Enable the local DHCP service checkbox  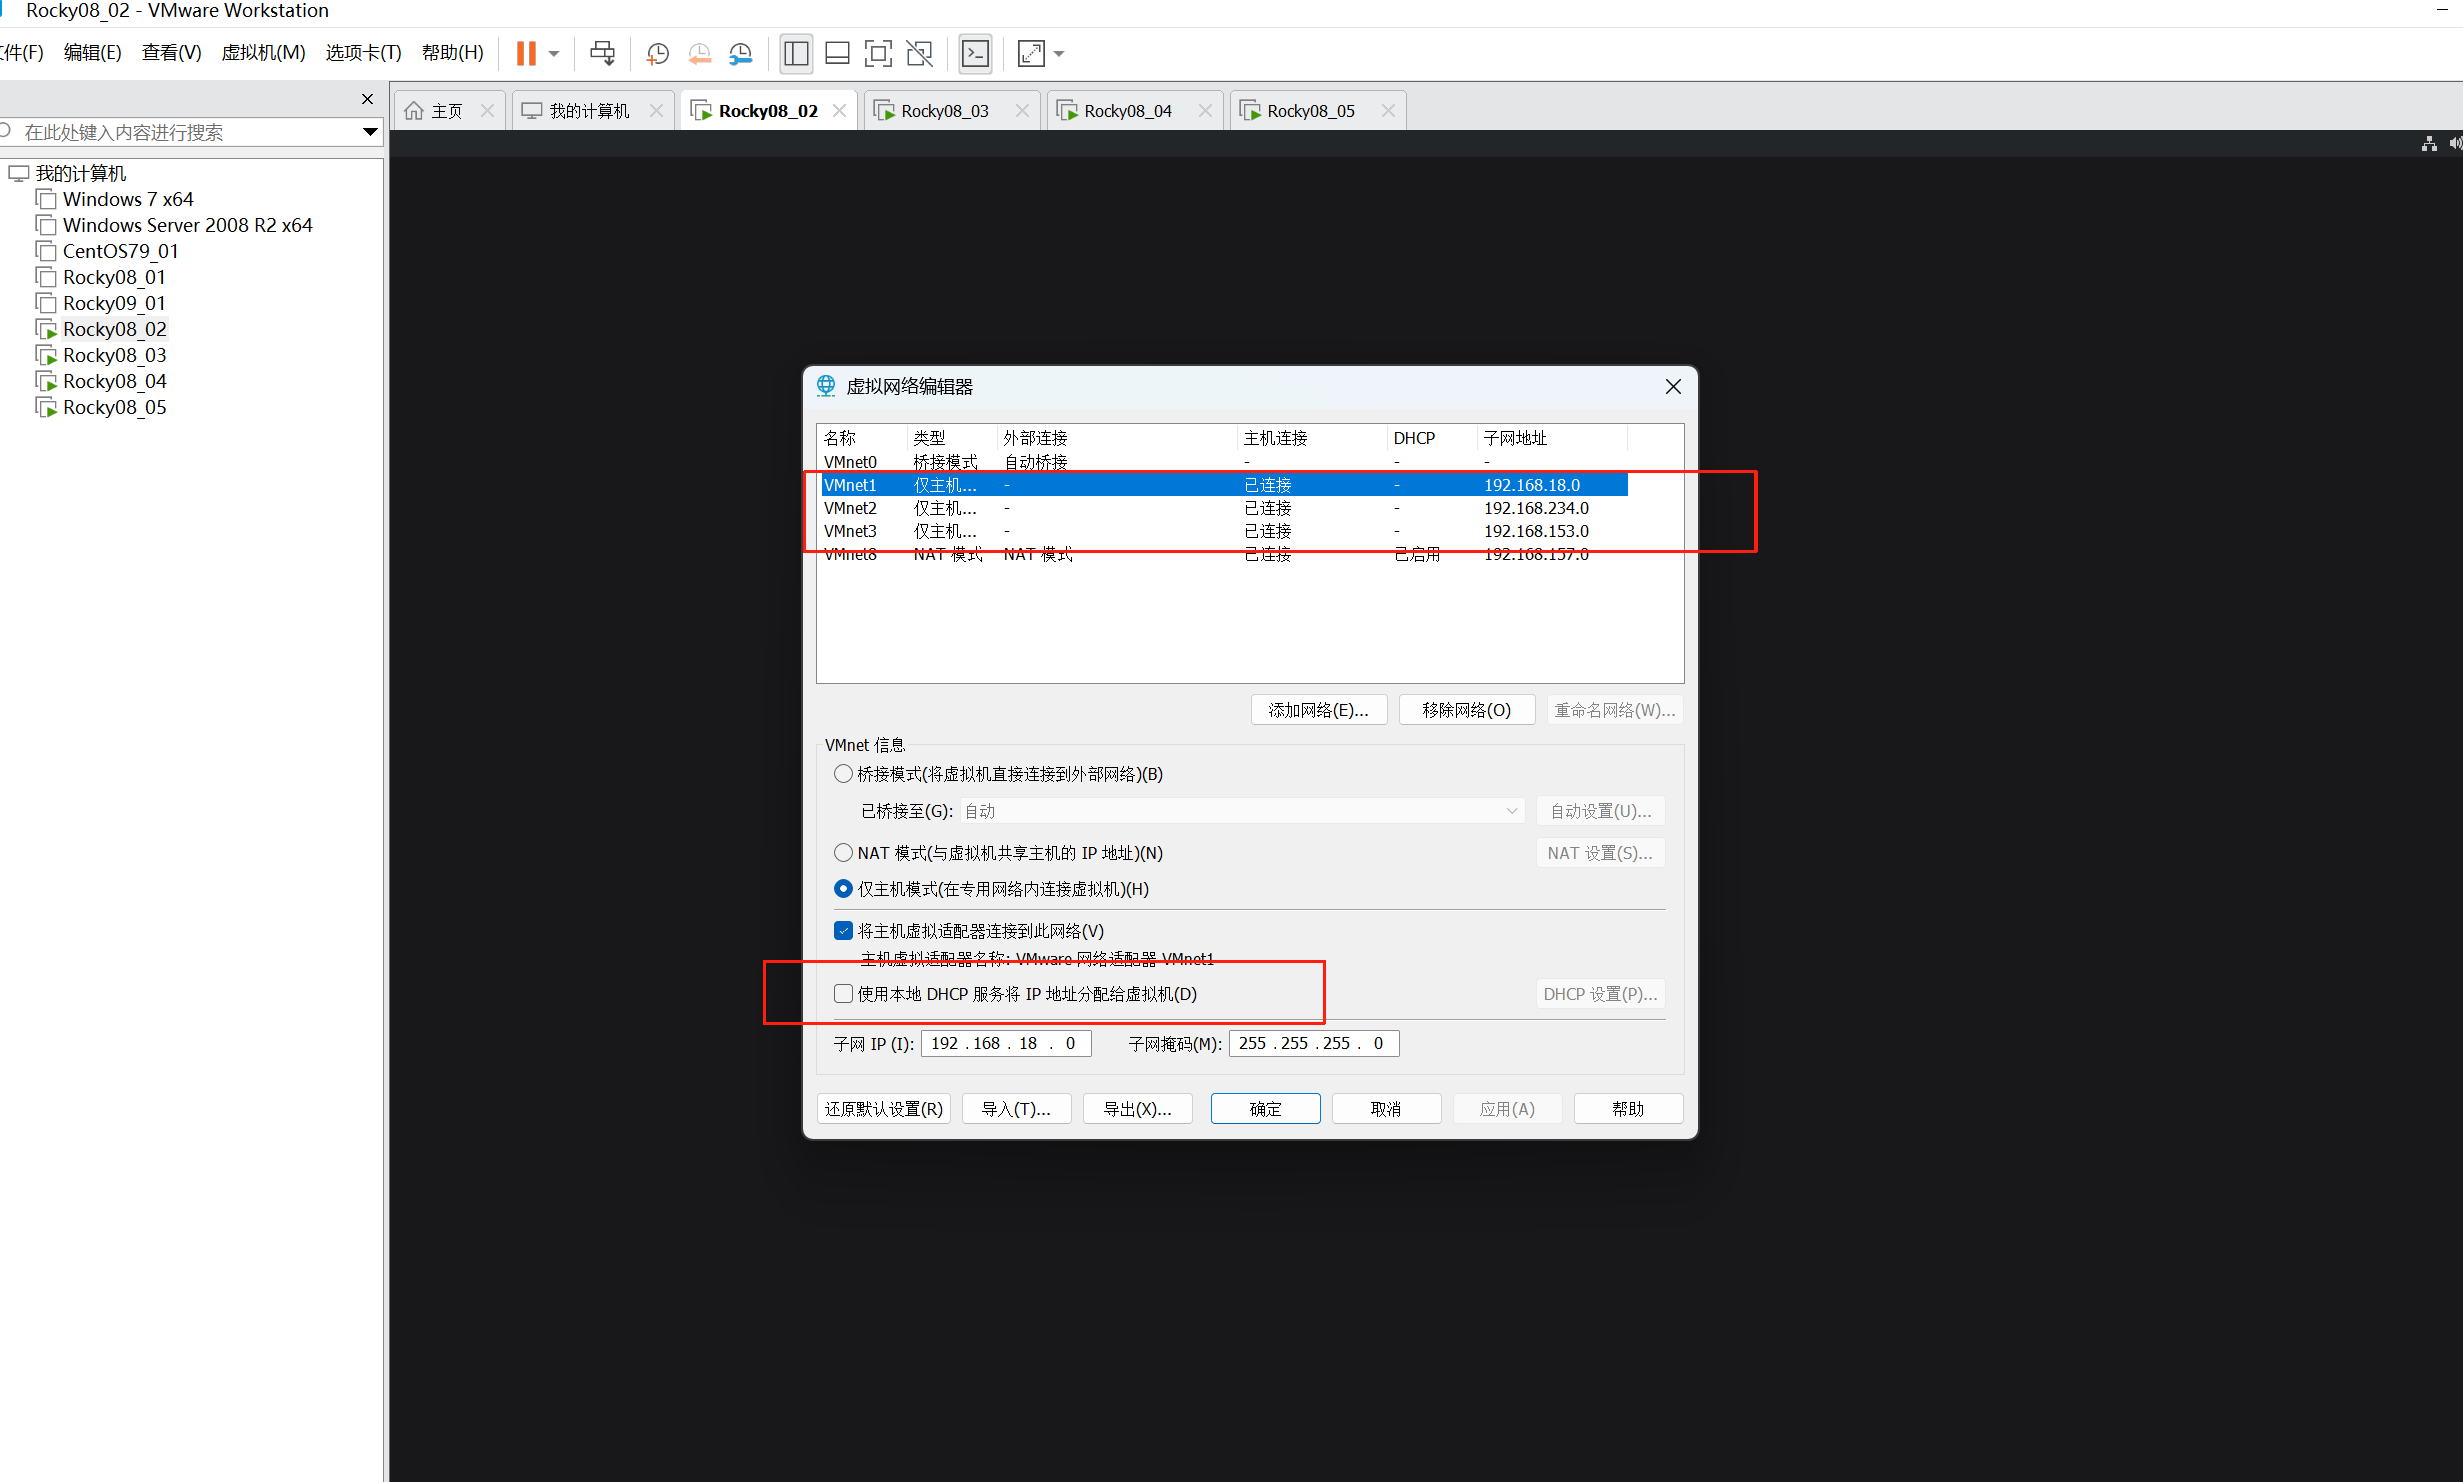pyautogui.click(x=843, y=994)
